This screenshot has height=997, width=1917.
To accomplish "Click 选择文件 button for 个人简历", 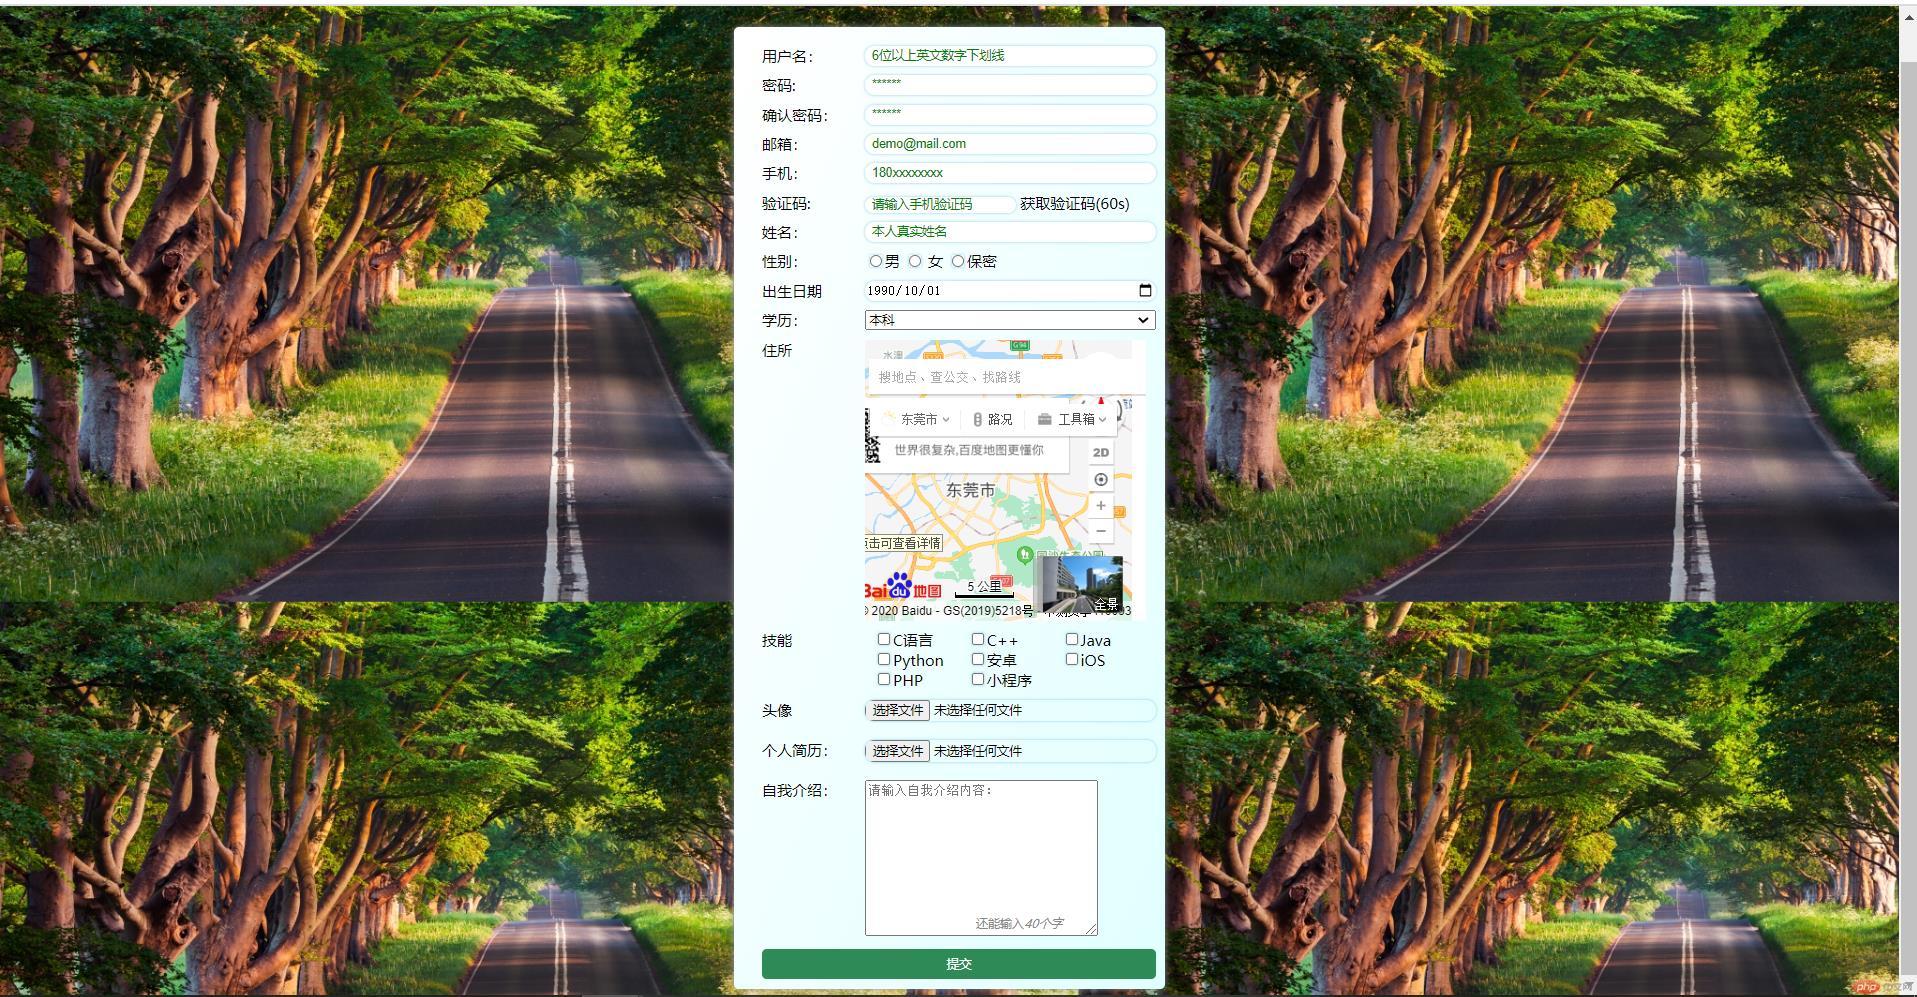I will [898, 751].
